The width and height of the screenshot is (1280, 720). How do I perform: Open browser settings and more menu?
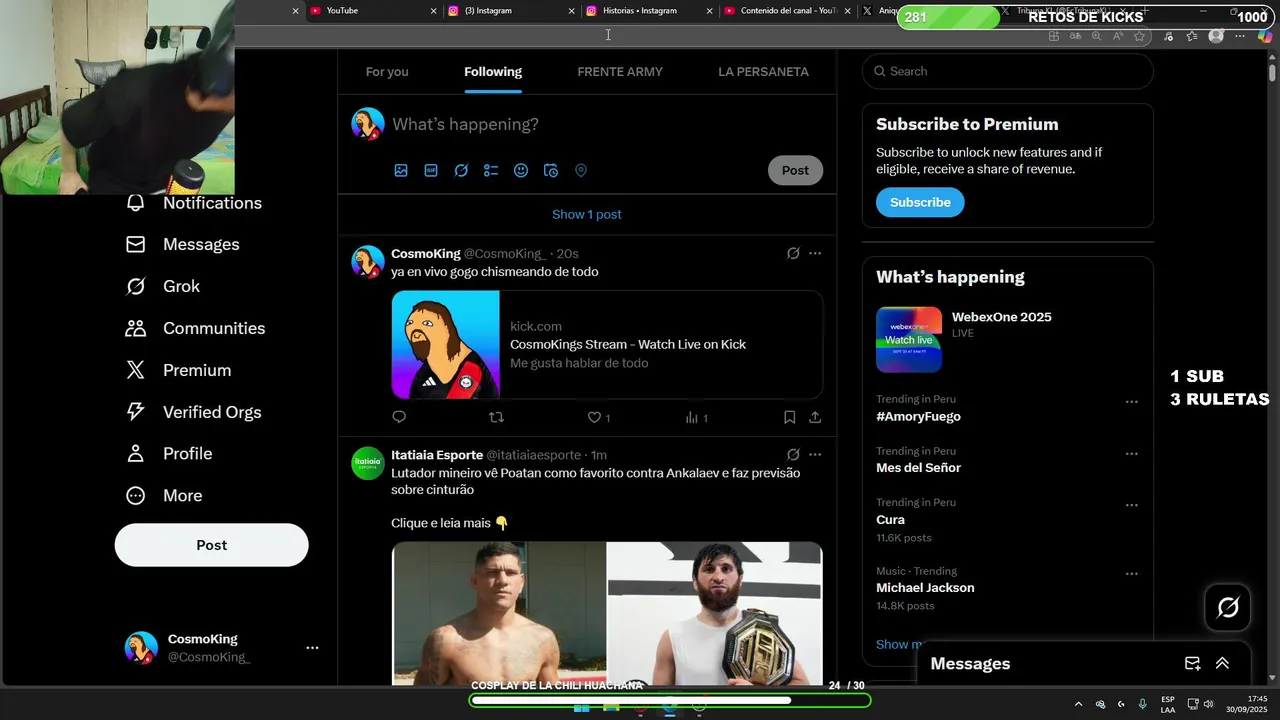pos(1240,36)
